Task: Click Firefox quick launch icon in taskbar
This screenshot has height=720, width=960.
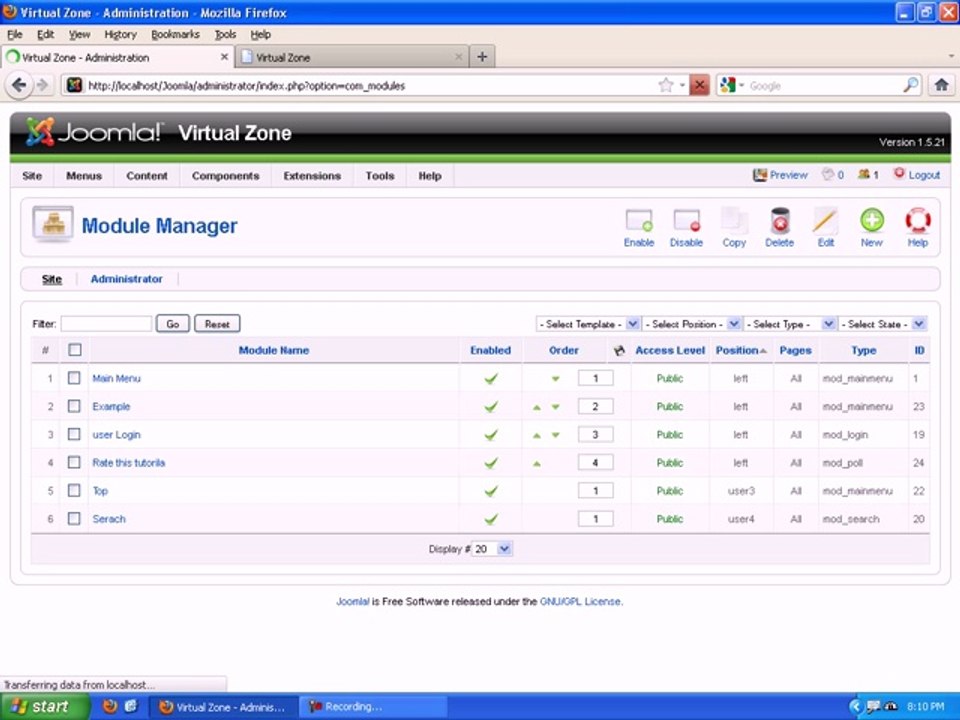Action: click(110, 706)
